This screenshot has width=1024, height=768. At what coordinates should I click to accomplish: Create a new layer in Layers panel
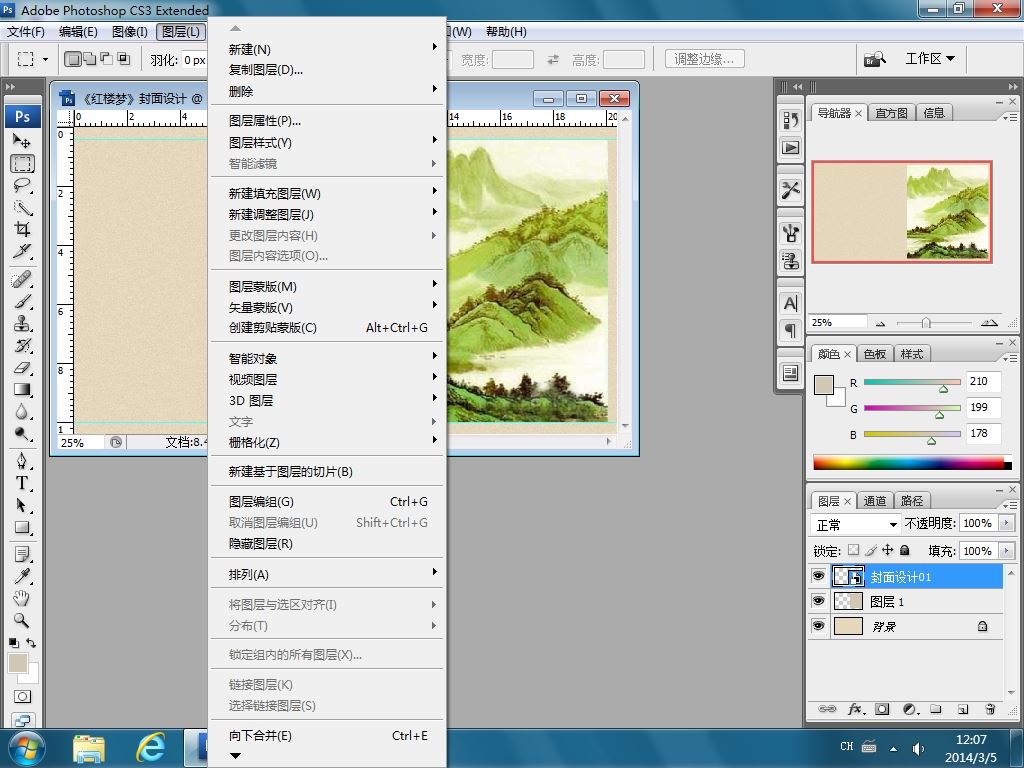[x=963, y=709]
